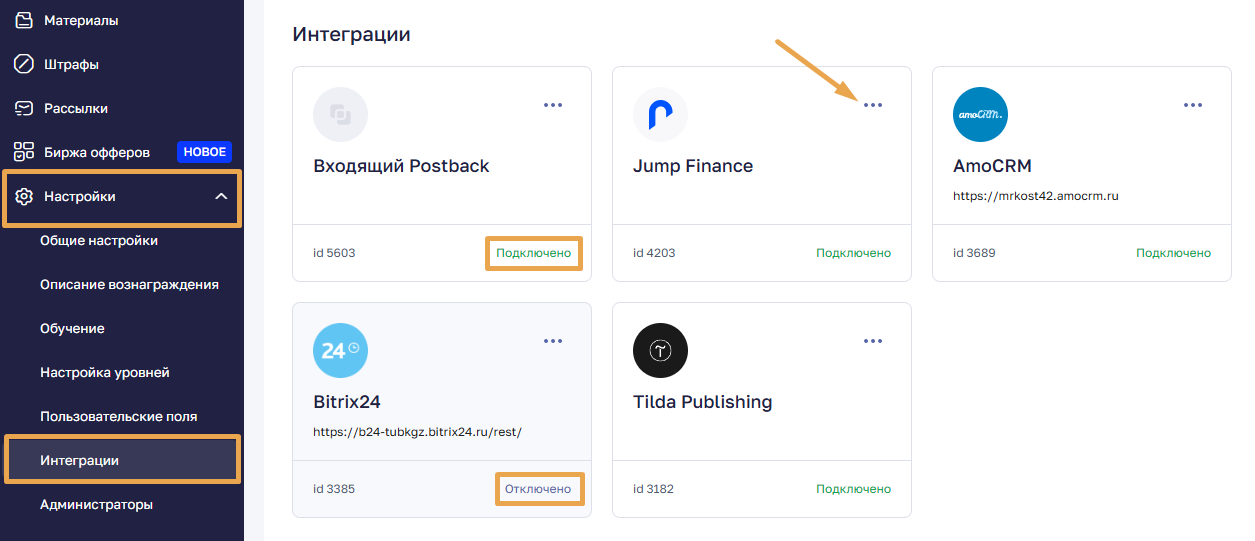Click the AmoCRM logo icon
This screenshot has height=541, width=1255.
coord(980,115)
